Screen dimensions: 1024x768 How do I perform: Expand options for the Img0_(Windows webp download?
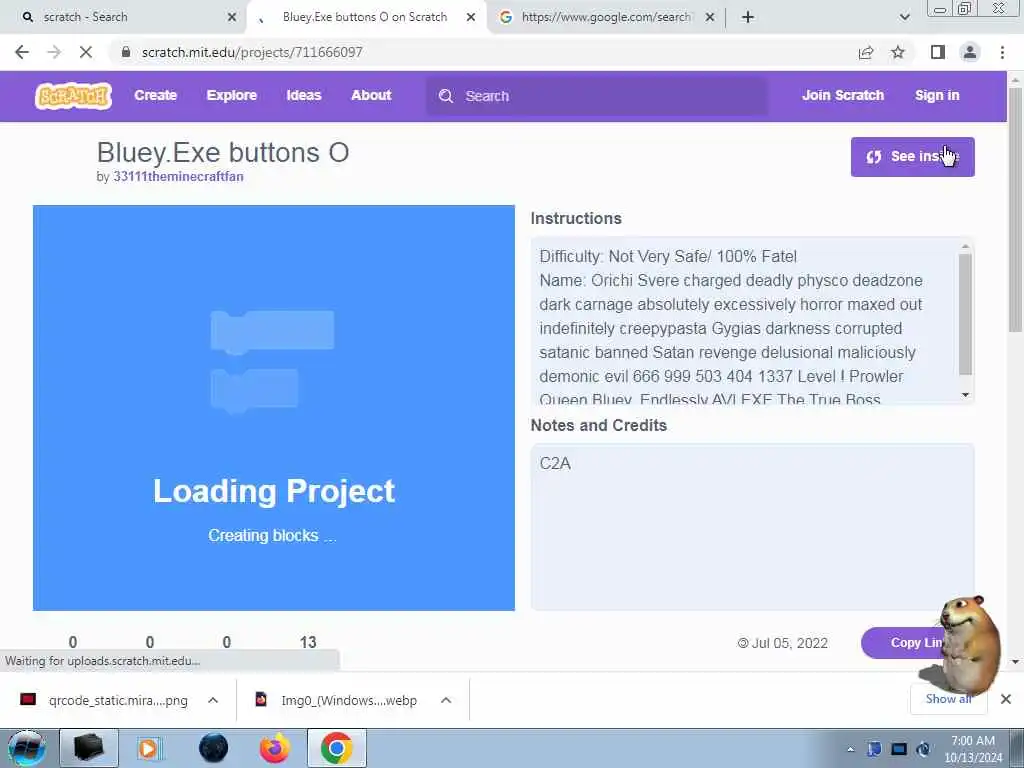tap(446, 700)
